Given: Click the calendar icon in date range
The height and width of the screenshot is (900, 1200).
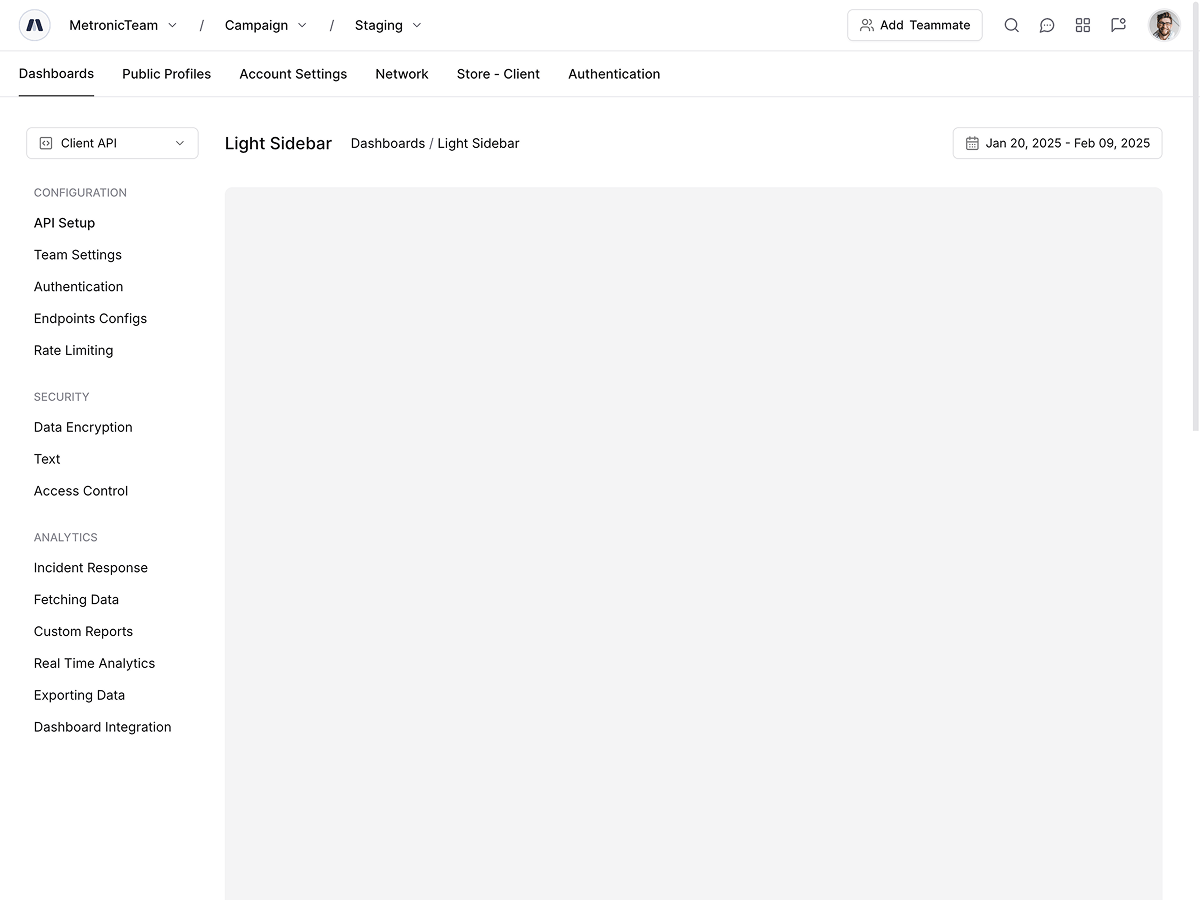Looking at the screenshot, I should 972,143.
